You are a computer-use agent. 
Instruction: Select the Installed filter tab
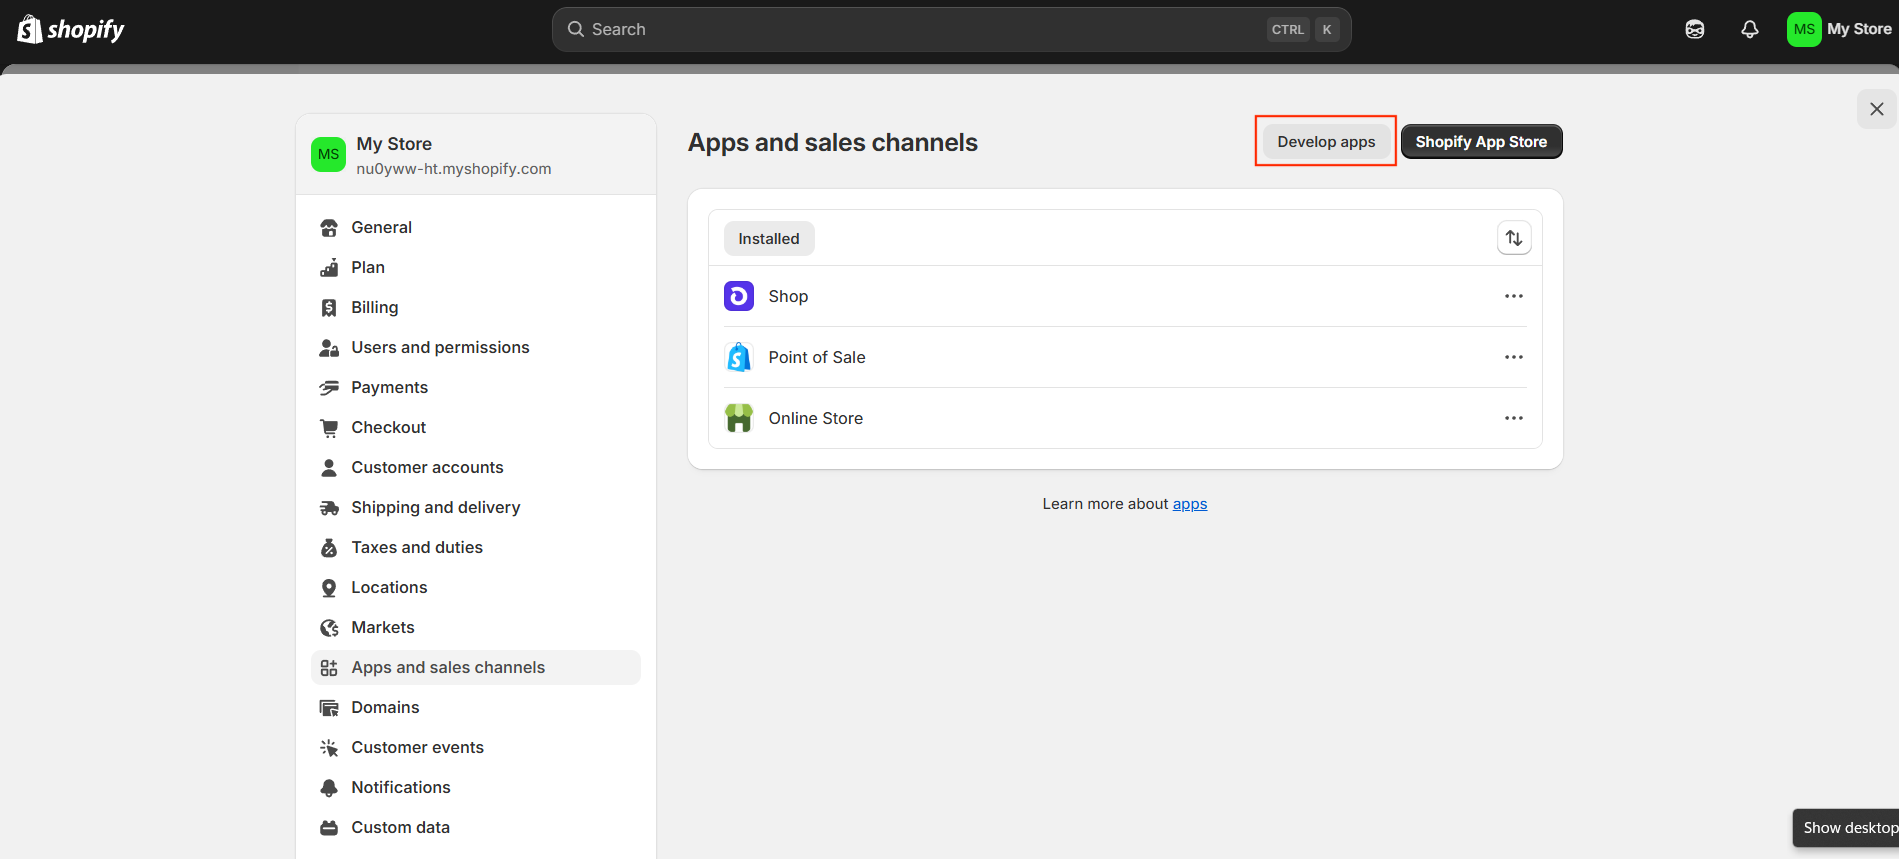pyautogui.click(x=769, y=239)
